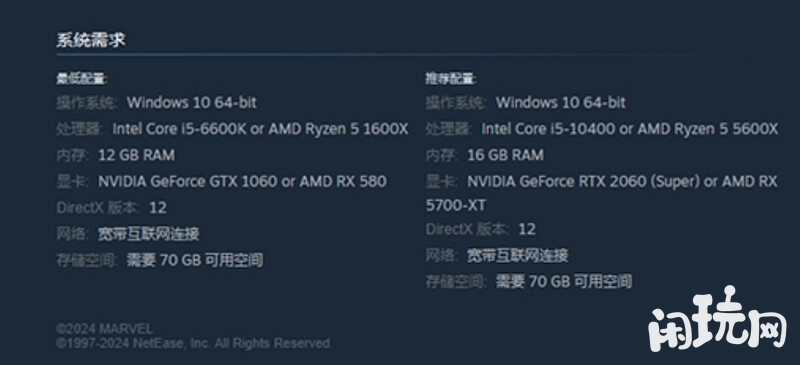Click the 12 GB RAM entry
The image size is (800, 365).
pos(115,155)
